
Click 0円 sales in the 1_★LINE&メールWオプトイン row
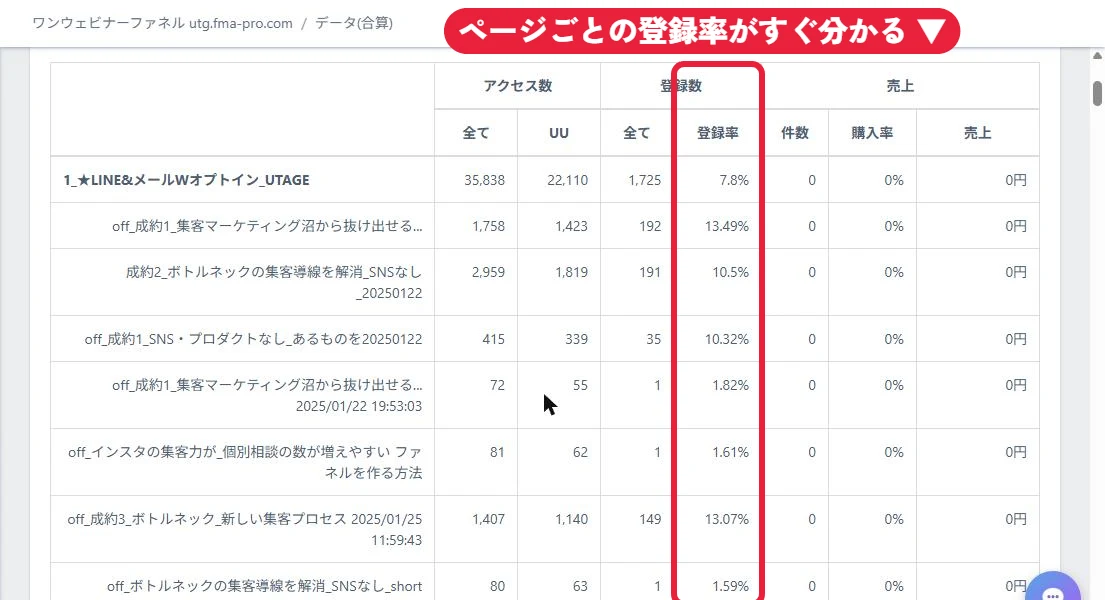(1016, 180)
